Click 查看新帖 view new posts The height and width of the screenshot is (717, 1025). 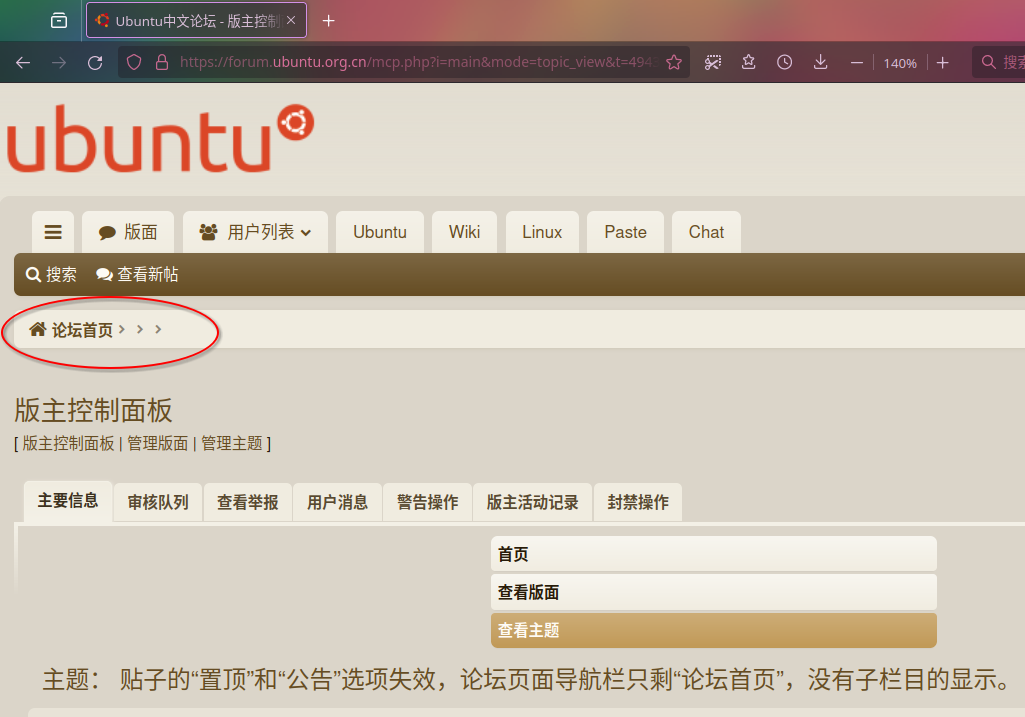137,275
